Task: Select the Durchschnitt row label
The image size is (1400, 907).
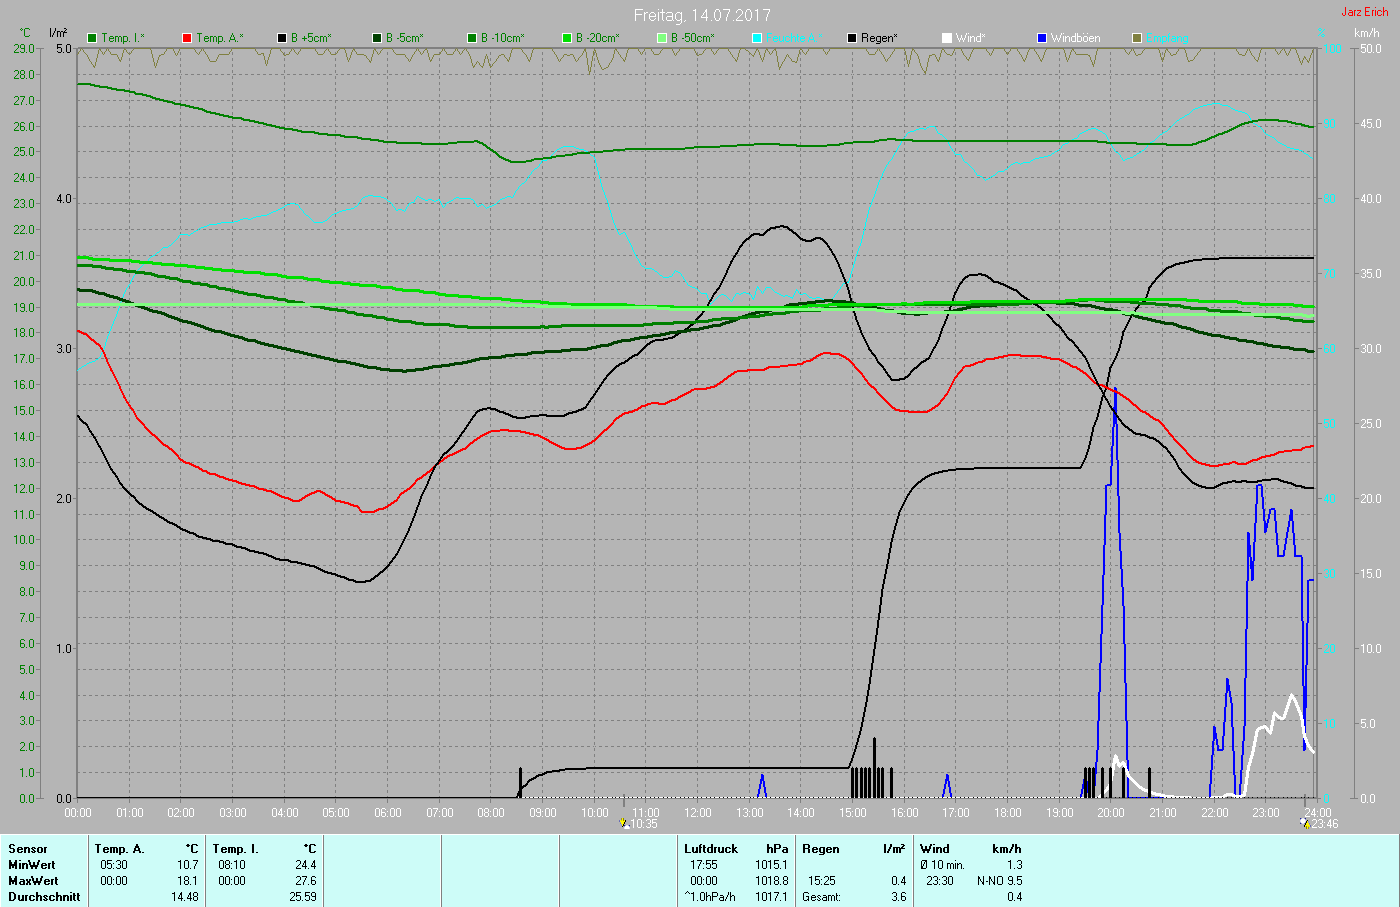Action: point(44,897)
